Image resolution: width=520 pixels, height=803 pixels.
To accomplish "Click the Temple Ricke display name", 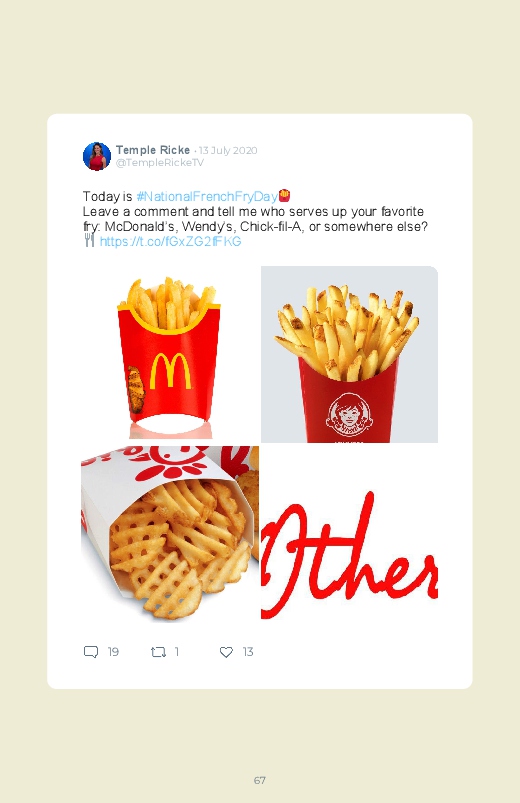I will pos(153,150).
